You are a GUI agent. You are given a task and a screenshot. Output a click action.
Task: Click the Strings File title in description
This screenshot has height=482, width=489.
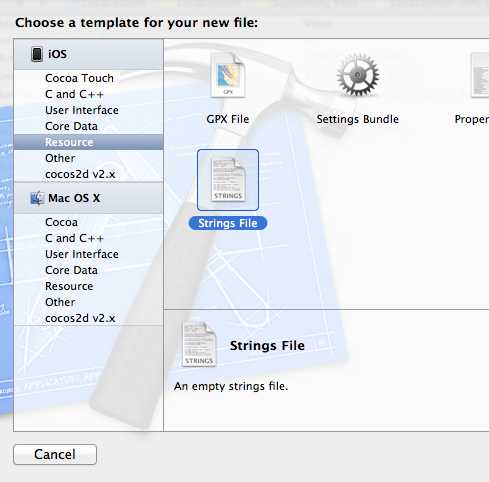coord(267,345)
